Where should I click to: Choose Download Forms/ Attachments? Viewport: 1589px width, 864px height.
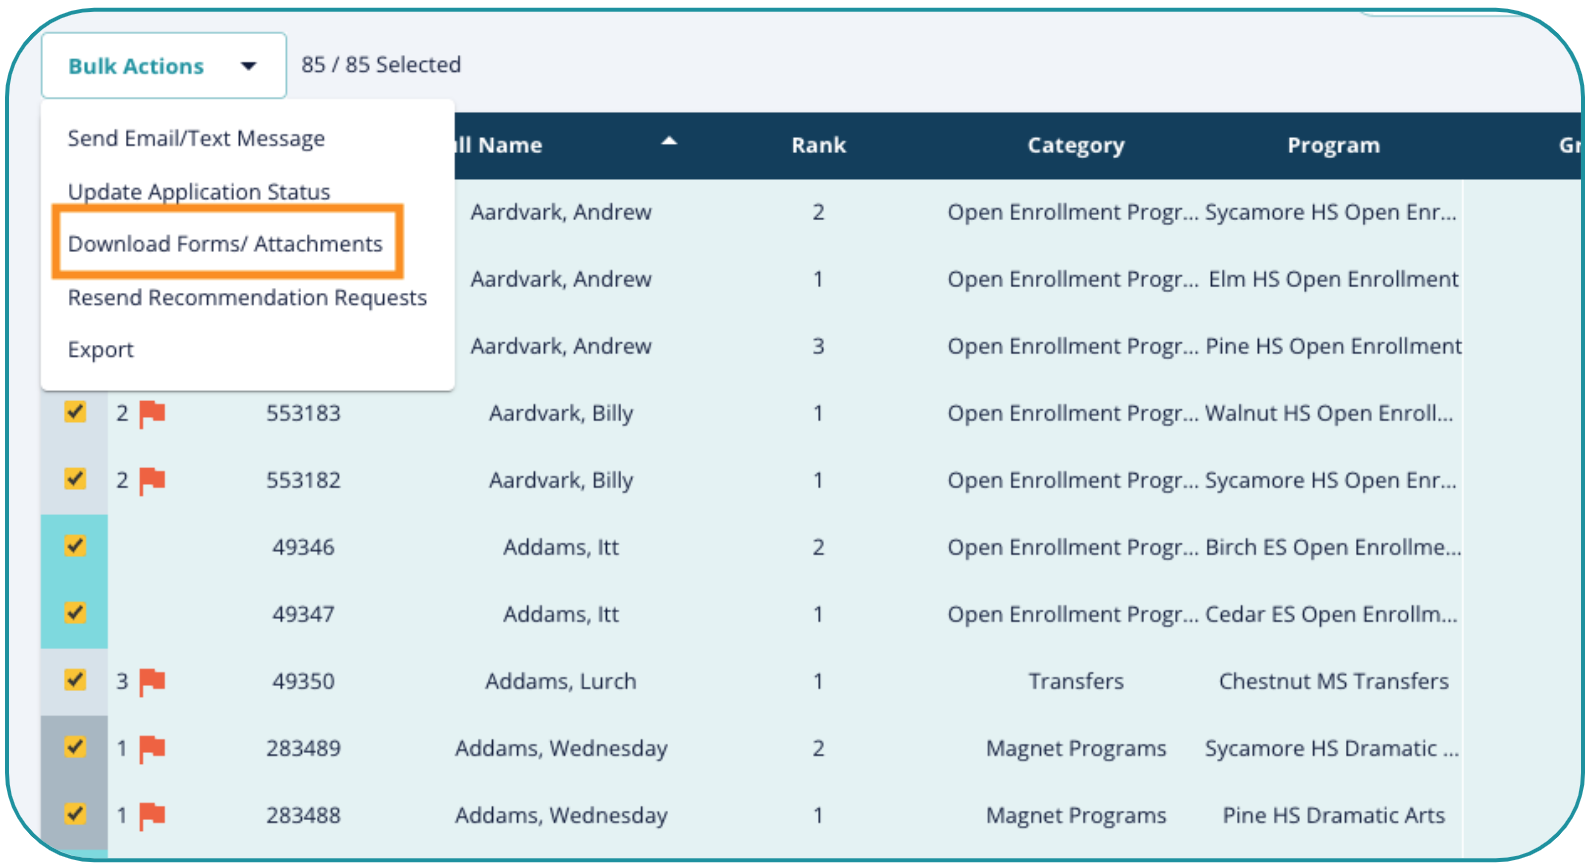[225, 244]
